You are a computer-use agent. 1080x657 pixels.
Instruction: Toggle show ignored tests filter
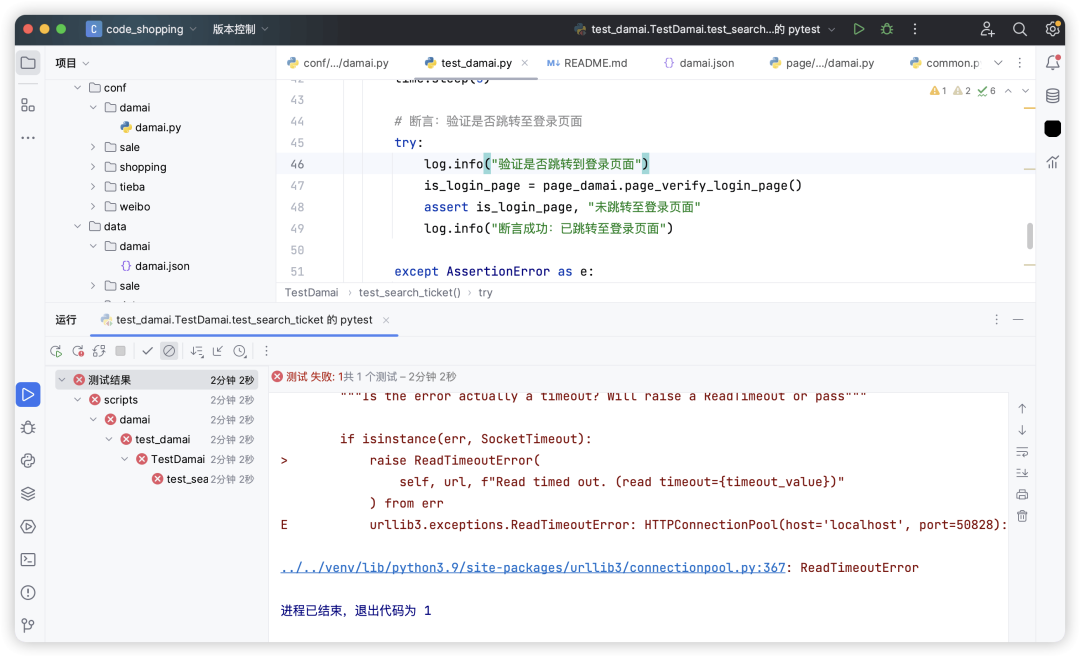pyautogui.click(x=169, y=351)
